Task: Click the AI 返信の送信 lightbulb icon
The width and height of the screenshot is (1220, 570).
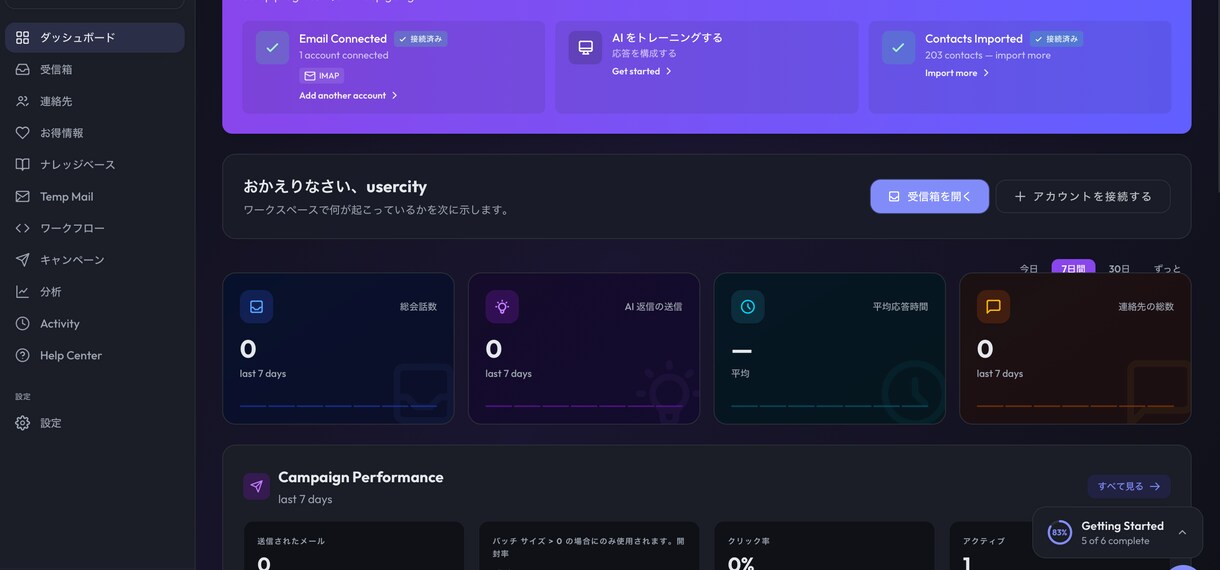Action: [502, 307]
